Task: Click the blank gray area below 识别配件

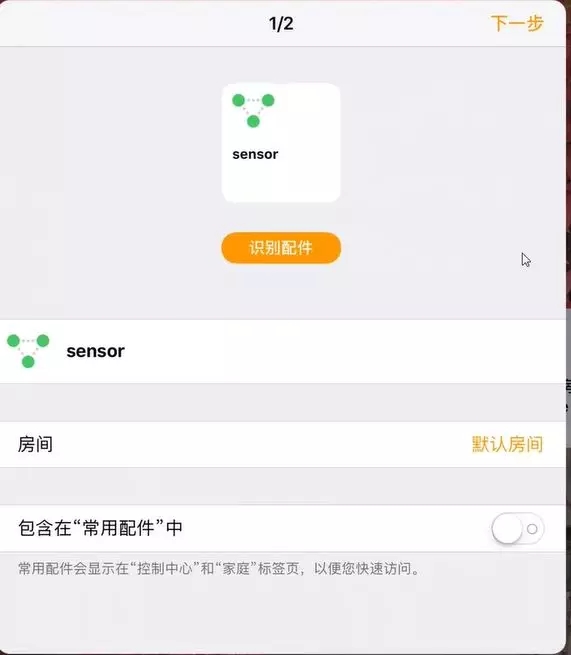Action: pyautogui.click(x=281, y=292)
